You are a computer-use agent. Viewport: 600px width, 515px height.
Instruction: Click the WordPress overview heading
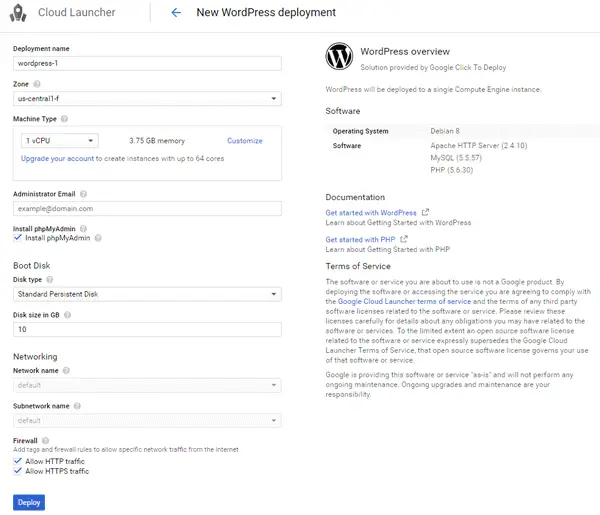[405, 52]
